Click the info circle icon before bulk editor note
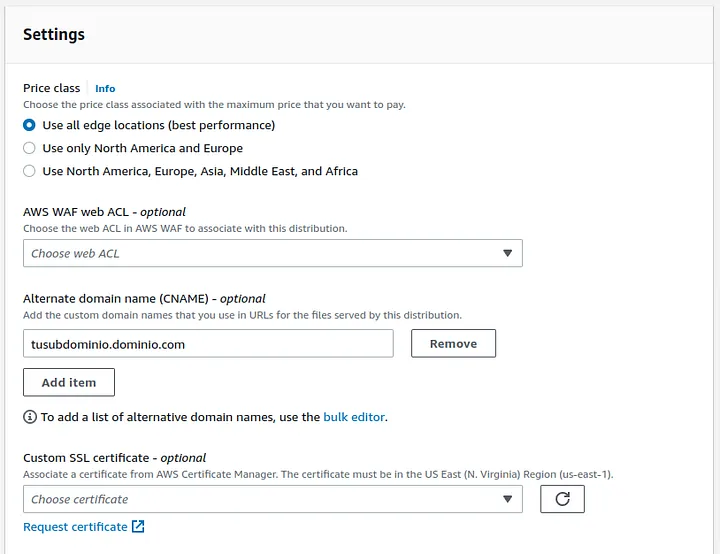Viewport: 720px width, 554px height. point(30,417)
